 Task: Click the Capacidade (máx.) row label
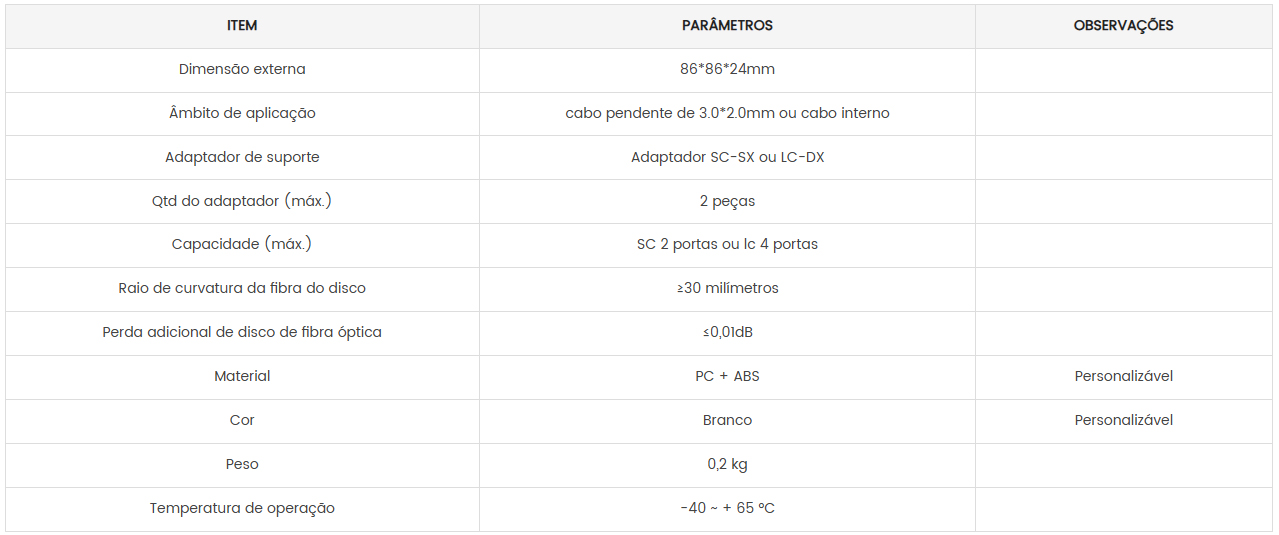[242, 244]
